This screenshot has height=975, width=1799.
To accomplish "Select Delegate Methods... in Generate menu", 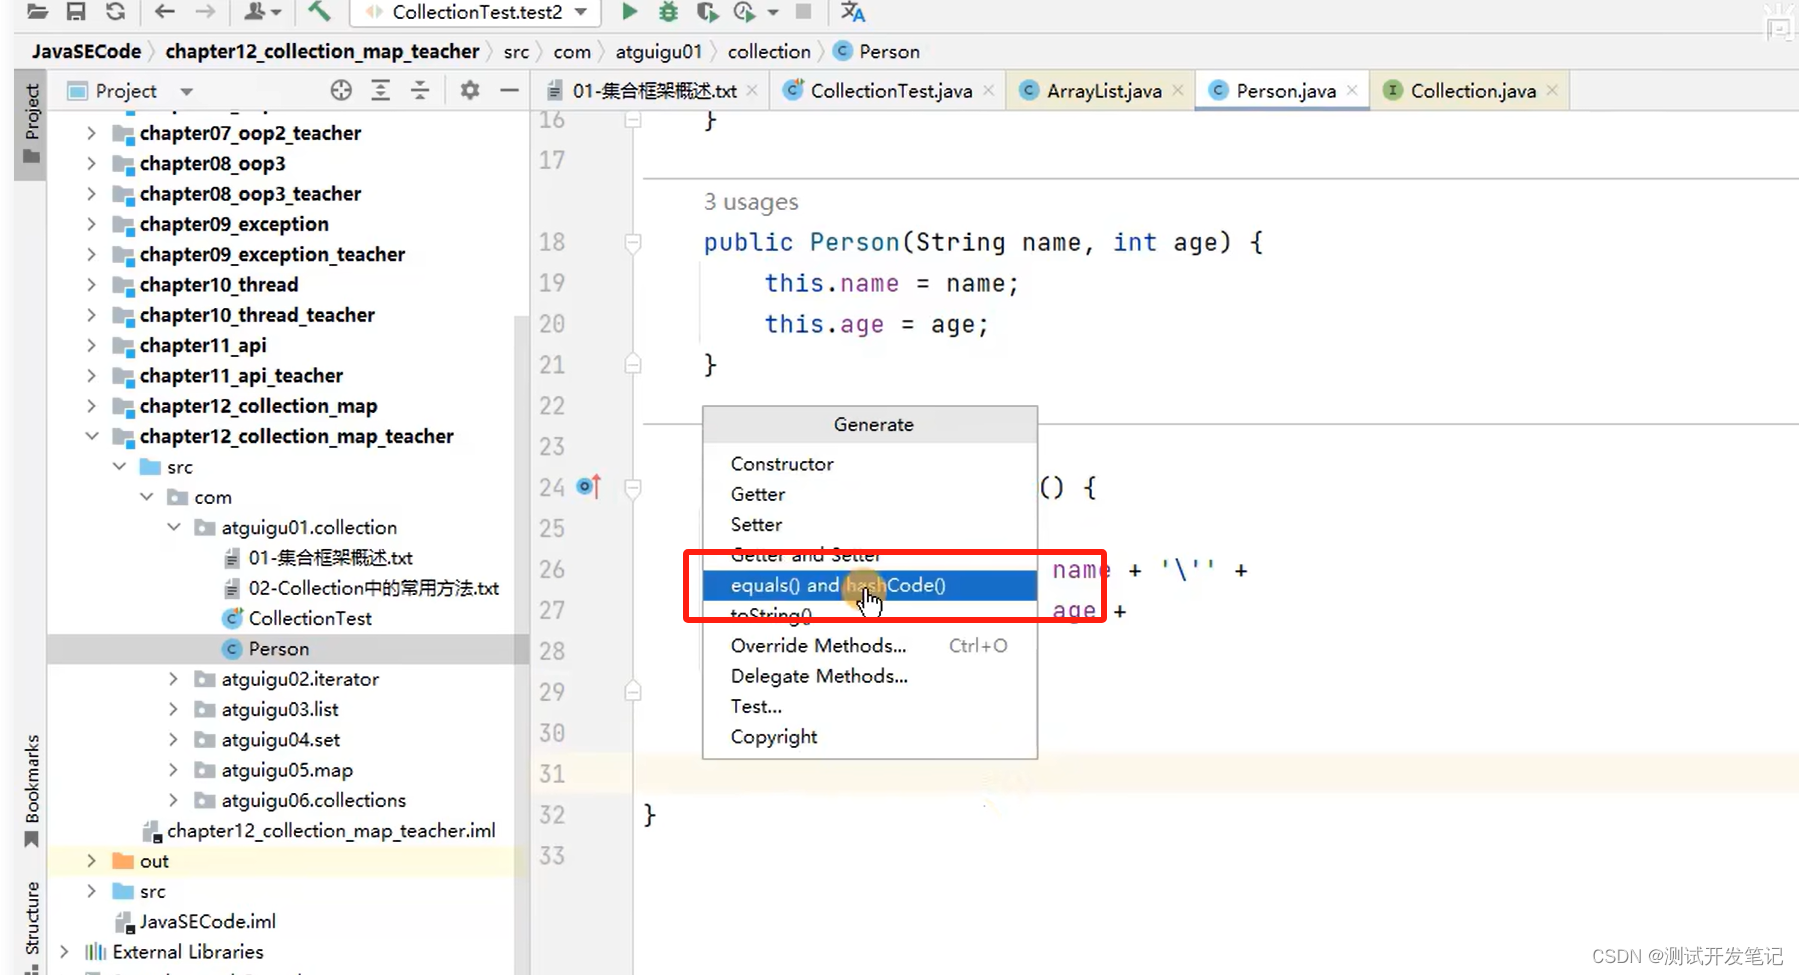I will pos(870,677).
